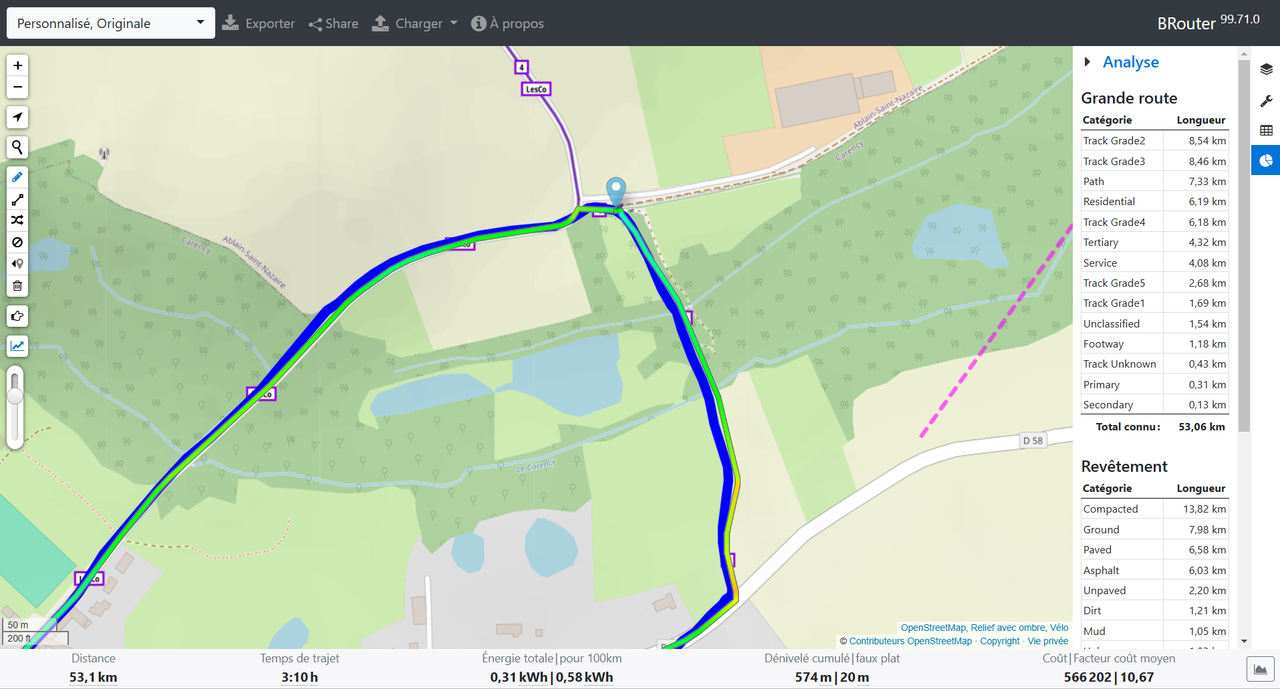Collapse the Analyse section arrow

[1088, 62]
